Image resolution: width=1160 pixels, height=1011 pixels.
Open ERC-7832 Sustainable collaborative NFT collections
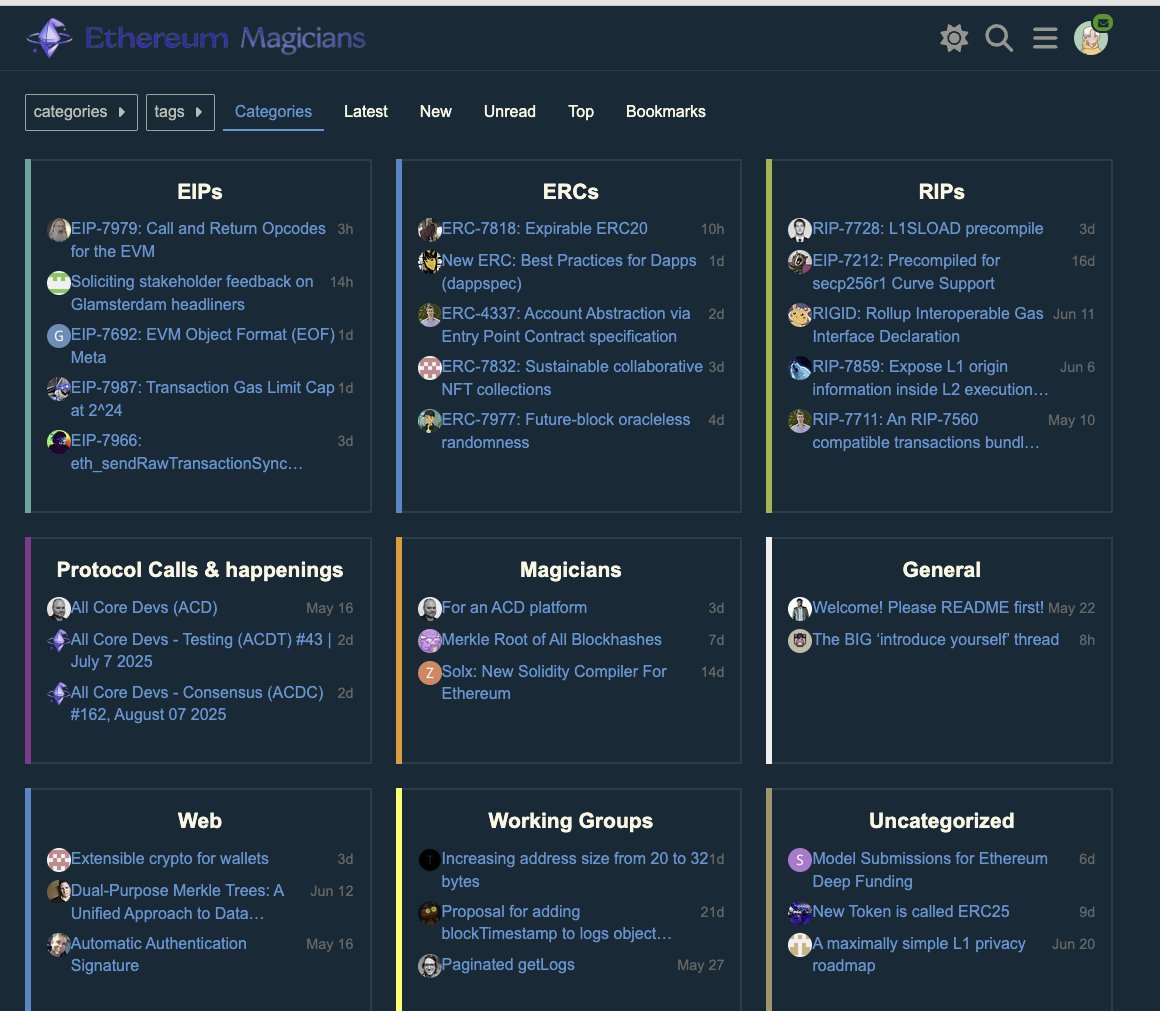tap(572, 378)
